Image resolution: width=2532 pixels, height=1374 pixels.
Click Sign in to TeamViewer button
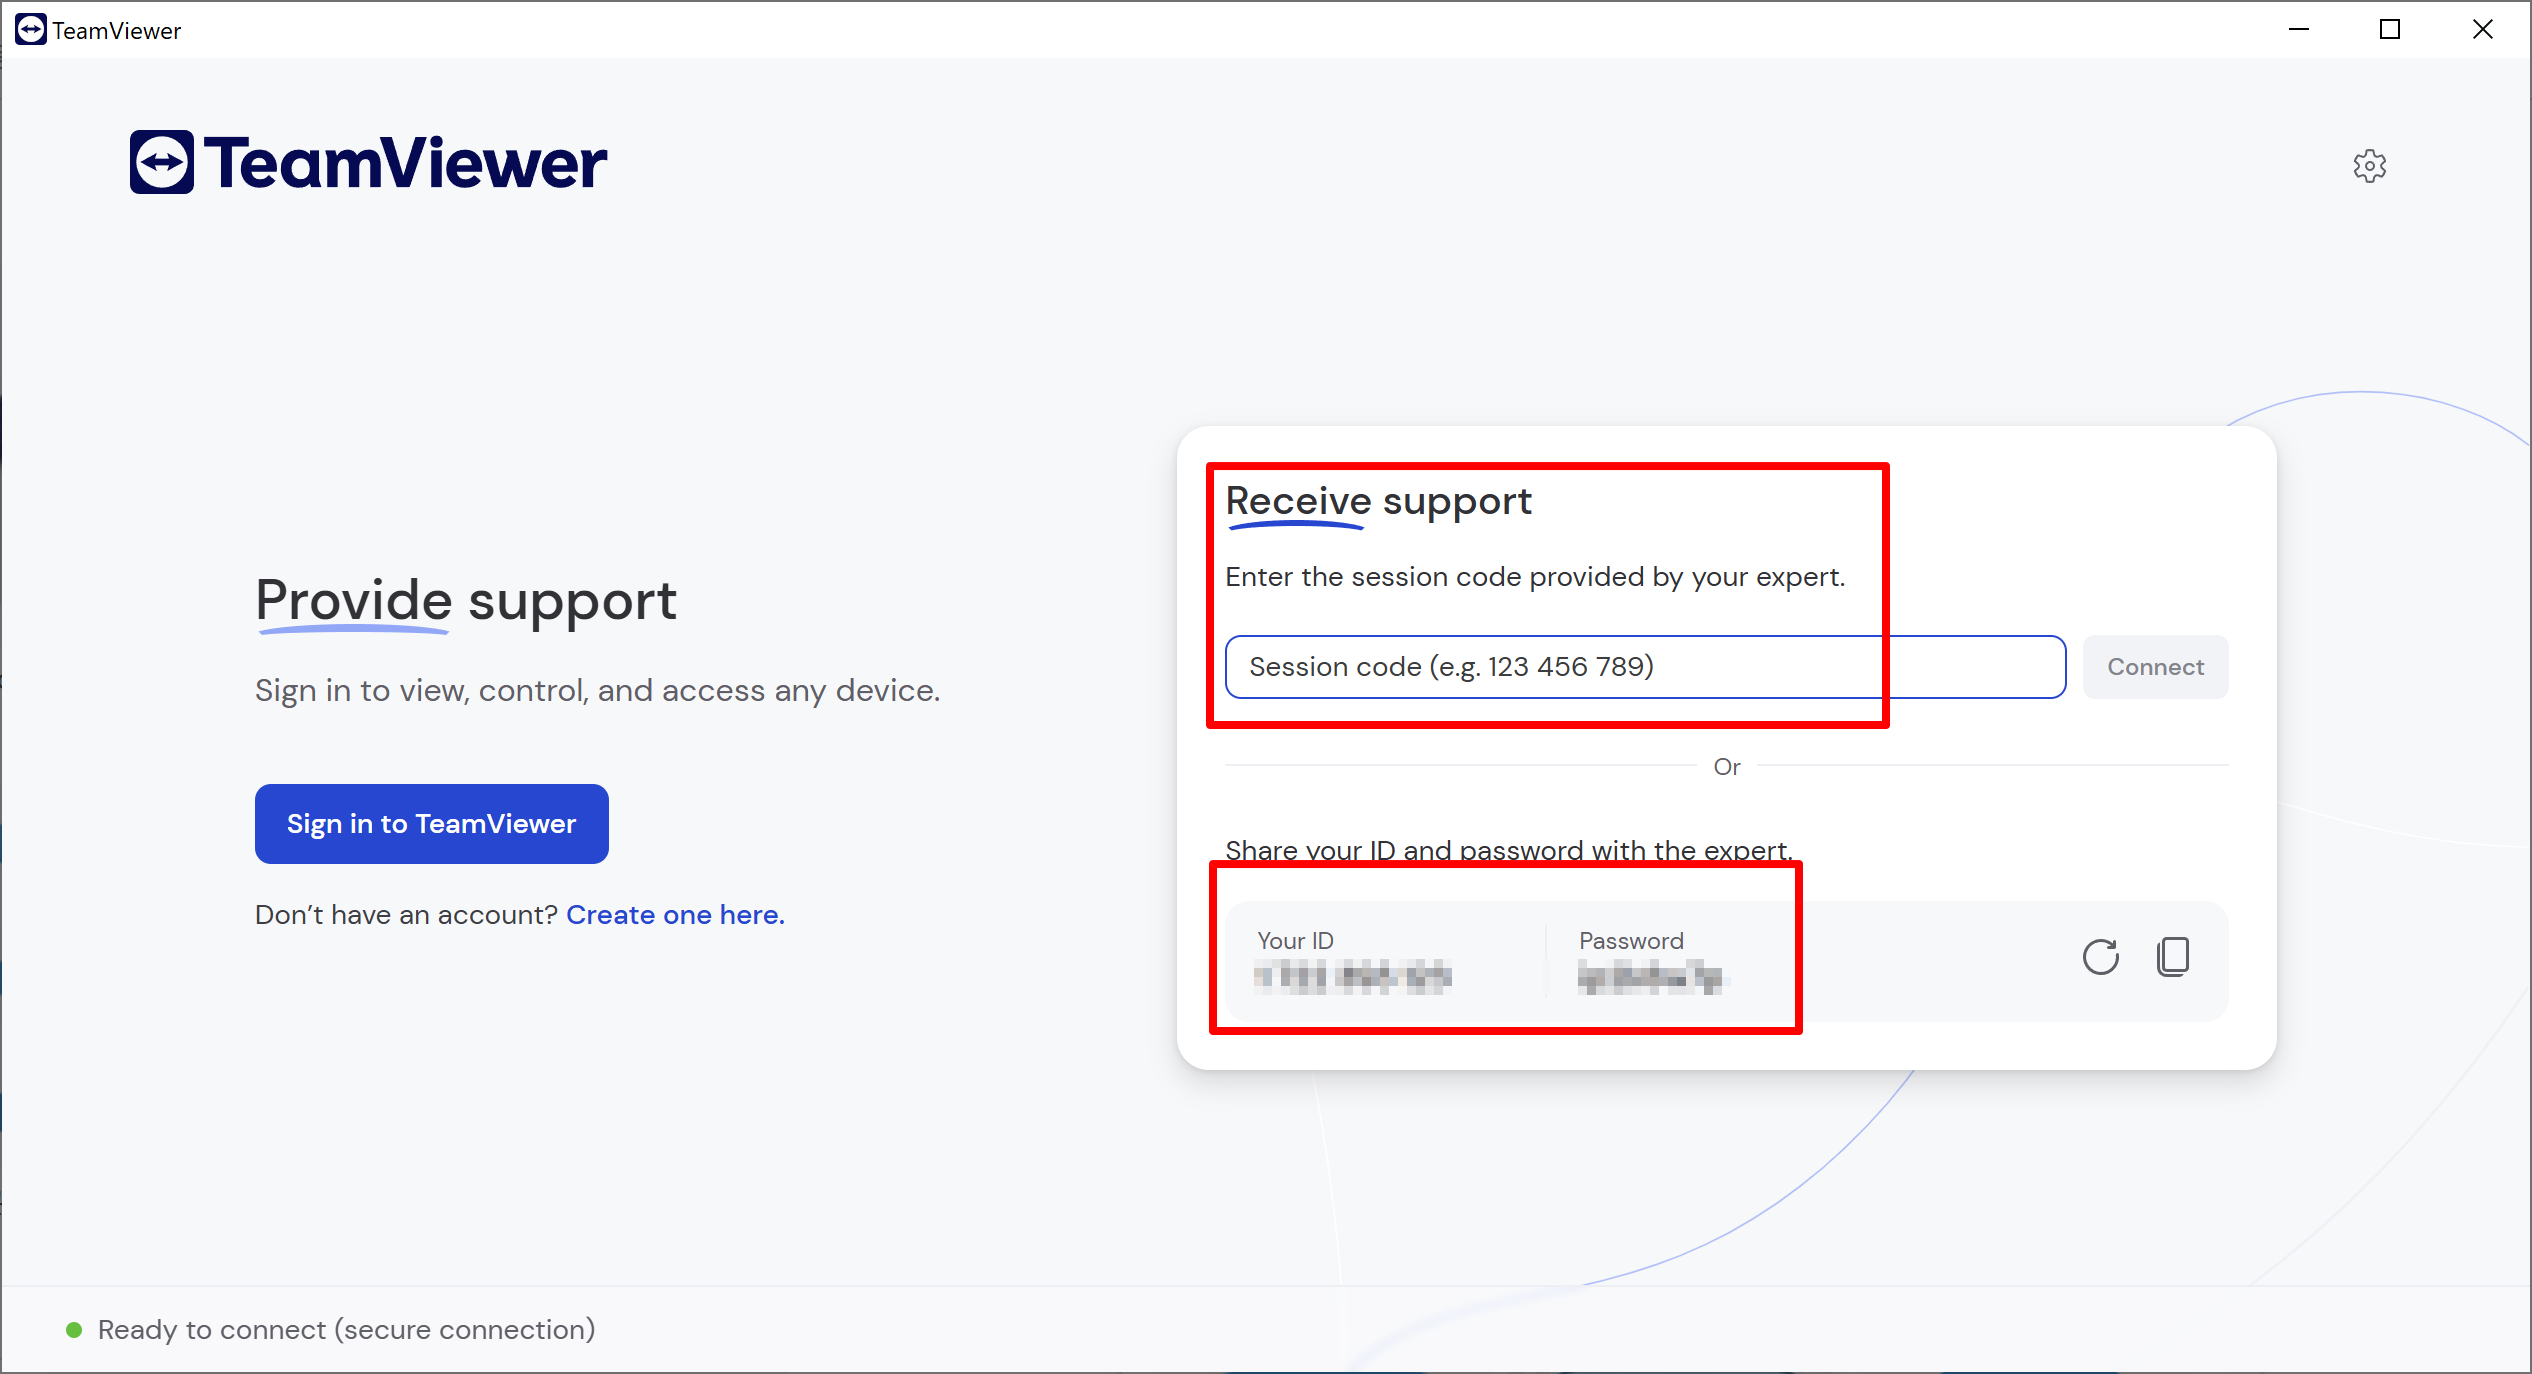[x=431, y=824]
